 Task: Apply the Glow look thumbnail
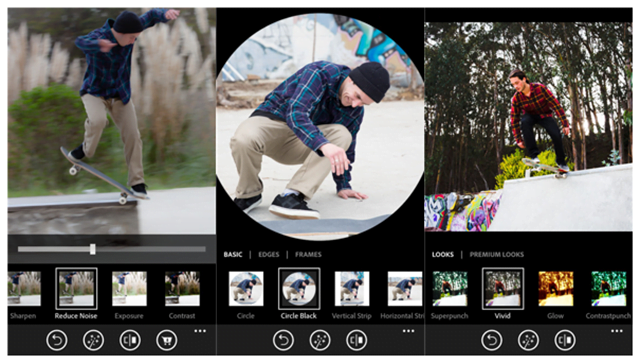pyautogui.click(x=556, y=289)
